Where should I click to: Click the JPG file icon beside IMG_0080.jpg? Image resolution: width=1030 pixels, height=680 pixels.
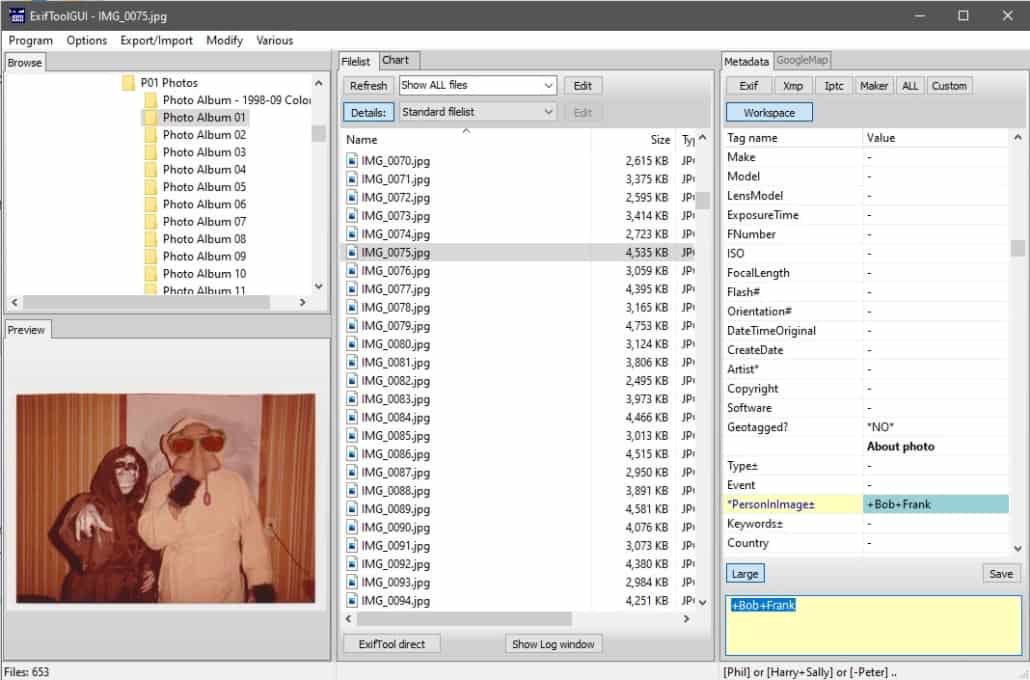(352, 344)
